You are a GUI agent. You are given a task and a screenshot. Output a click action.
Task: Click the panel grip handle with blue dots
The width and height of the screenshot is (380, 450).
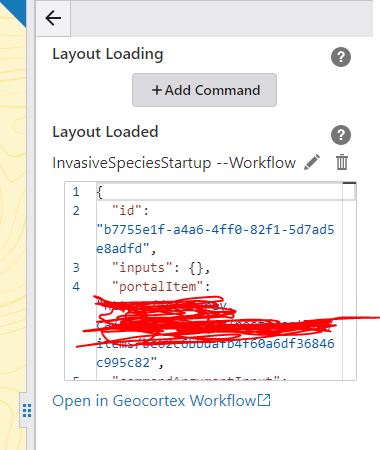(x=27, y=410)
